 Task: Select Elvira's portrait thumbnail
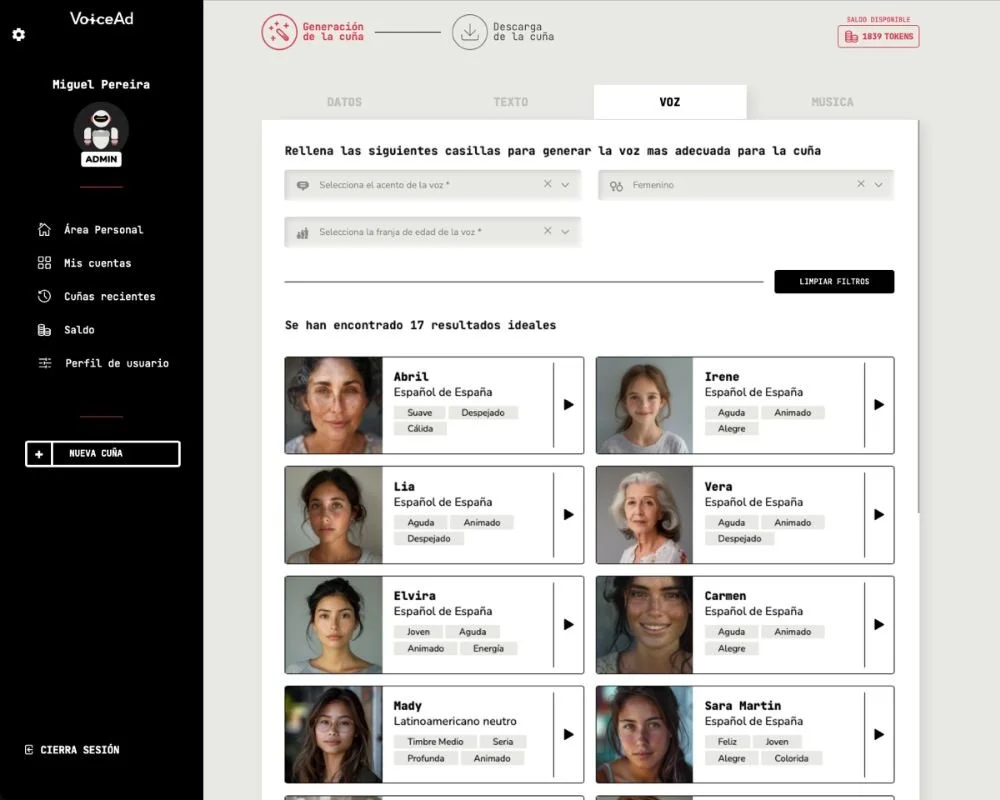[334, 625]
